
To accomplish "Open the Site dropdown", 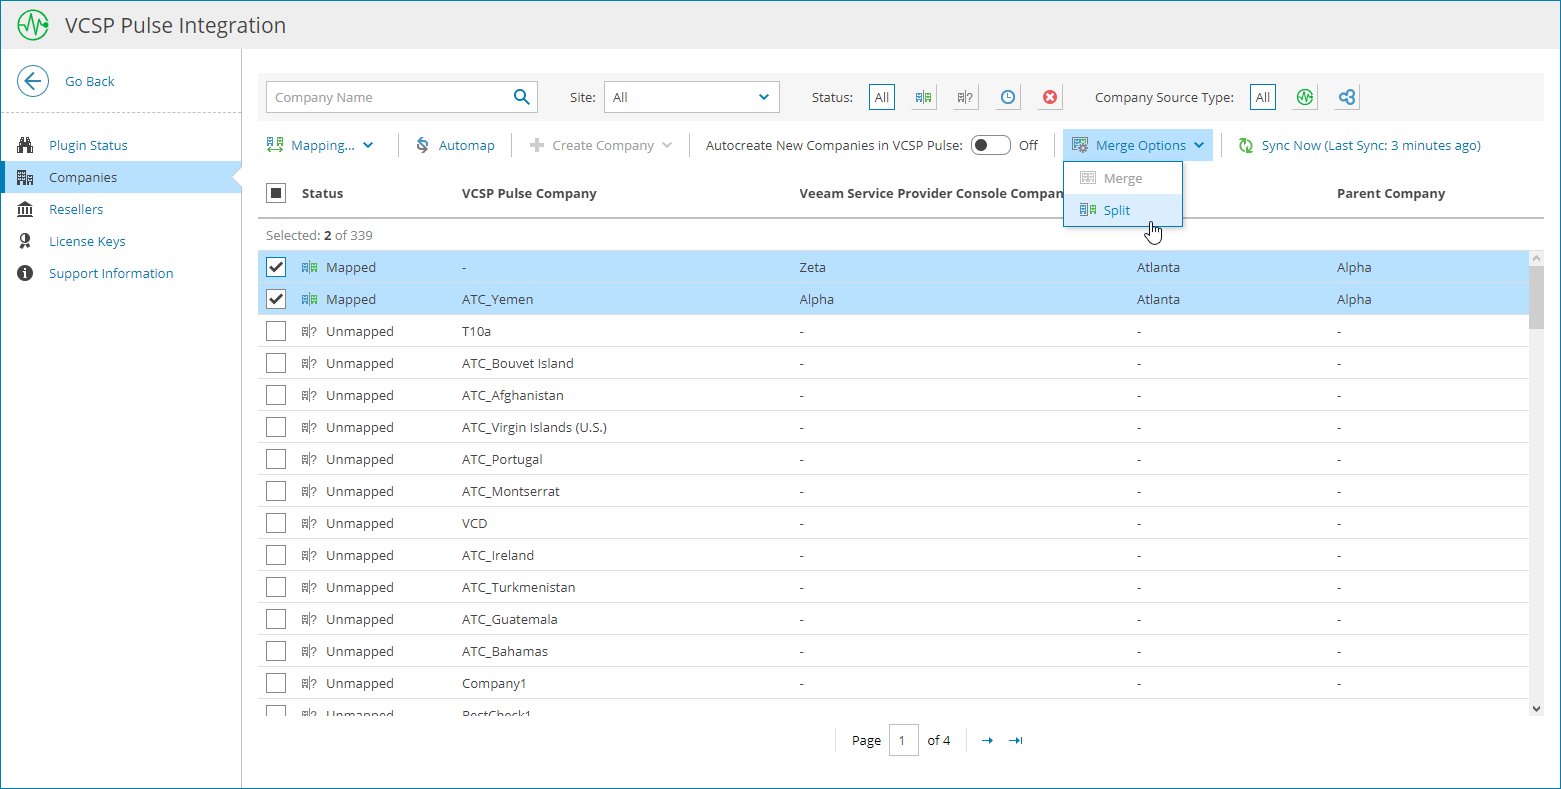I will [692, 97].
